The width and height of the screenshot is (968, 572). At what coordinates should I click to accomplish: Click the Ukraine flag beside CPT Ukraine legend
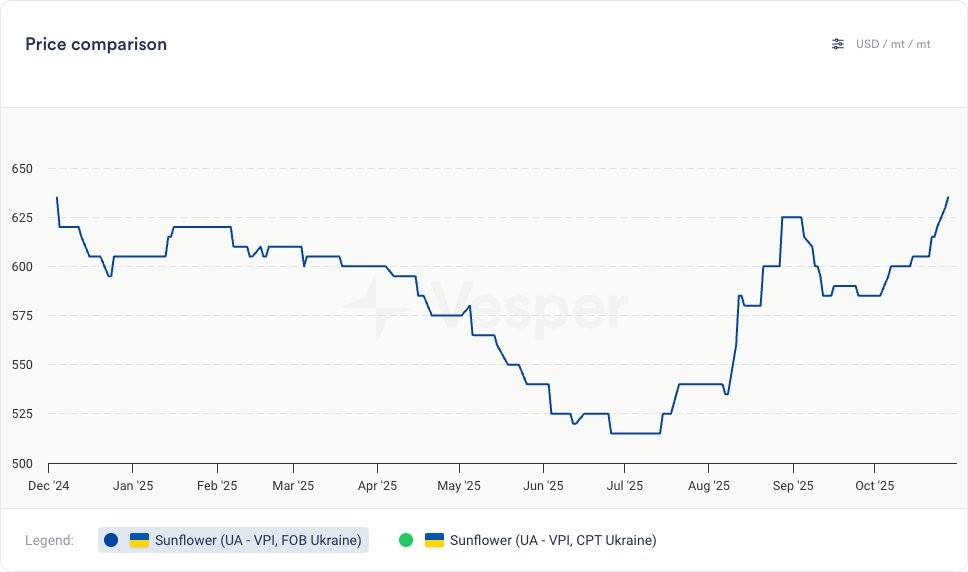click(434, 540)
